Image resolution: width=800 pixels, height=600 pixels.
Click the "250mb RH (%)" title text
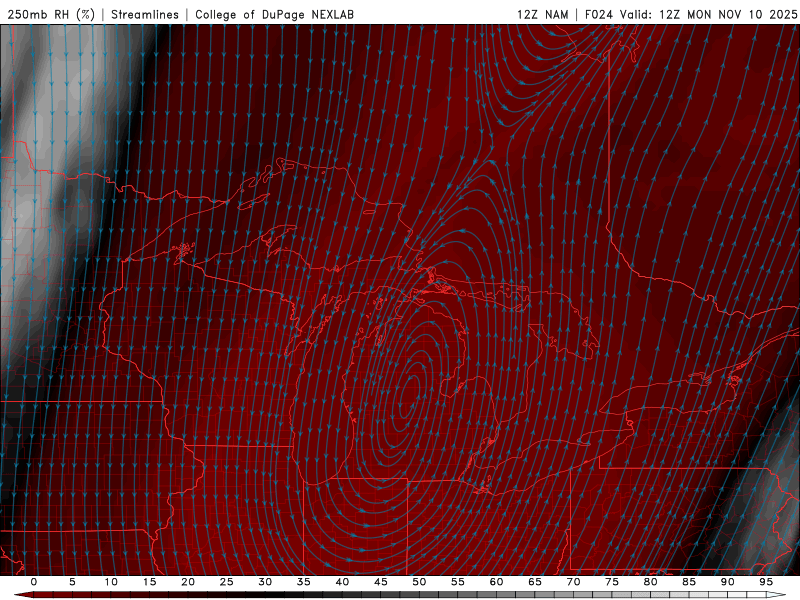51,14
